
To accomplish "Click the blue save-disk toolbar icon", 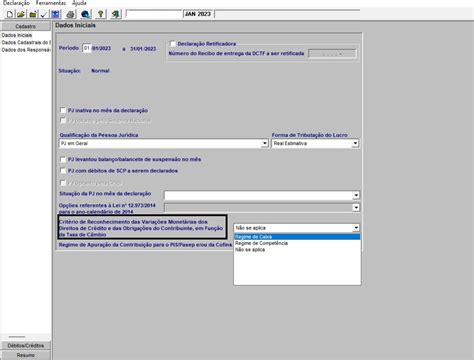I will [x=55, y=14].
